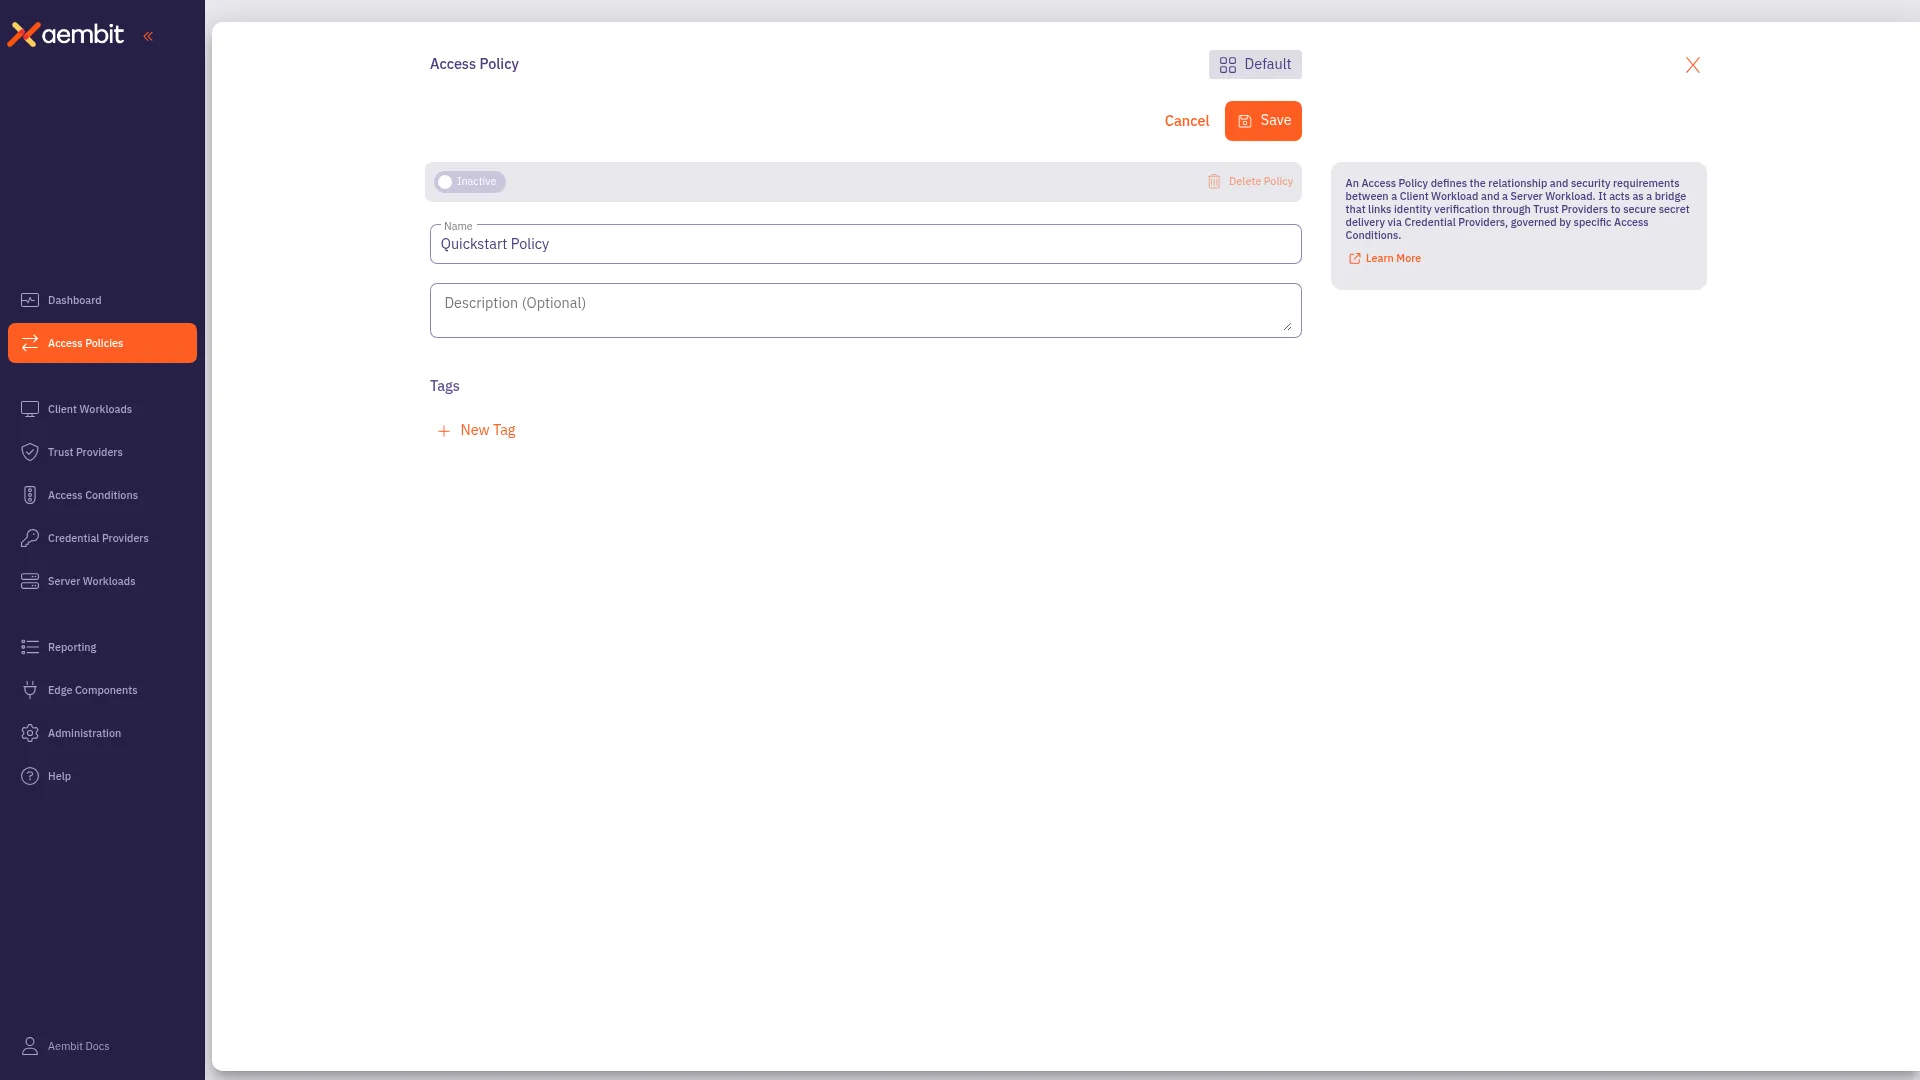Close the Access Policy panel
1920x1080 pixels.
1692,65
